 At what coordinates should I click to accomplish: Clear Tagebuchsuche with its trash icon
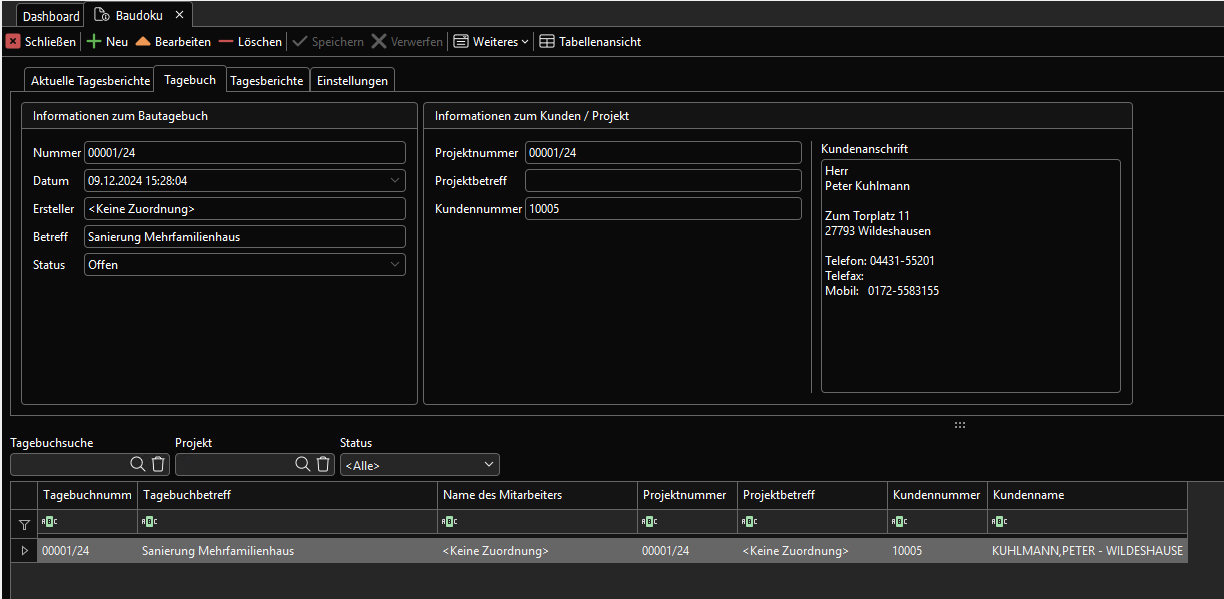click(158, 464)
